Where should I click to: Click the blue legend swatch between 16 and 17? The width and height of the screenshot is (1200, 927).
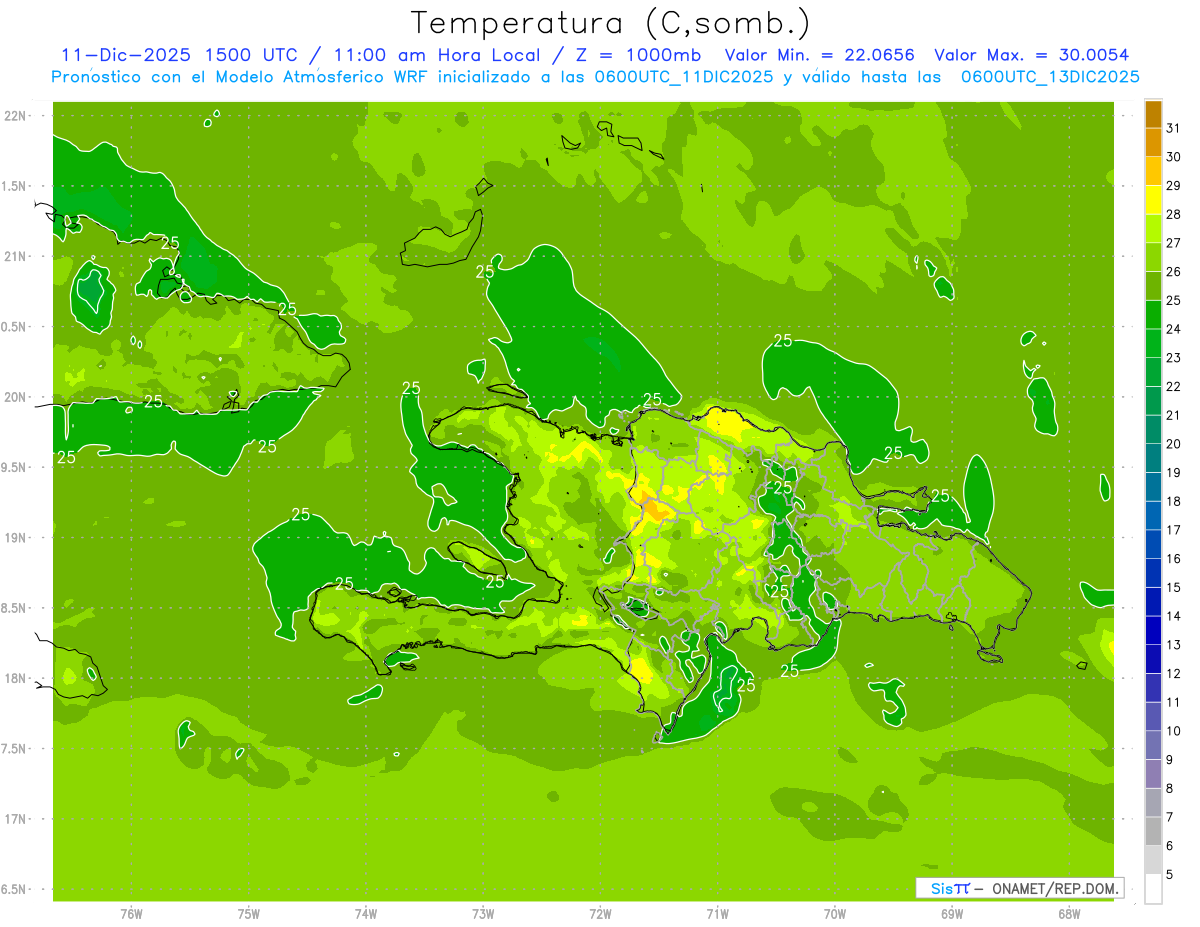(x=1153, y=544)
